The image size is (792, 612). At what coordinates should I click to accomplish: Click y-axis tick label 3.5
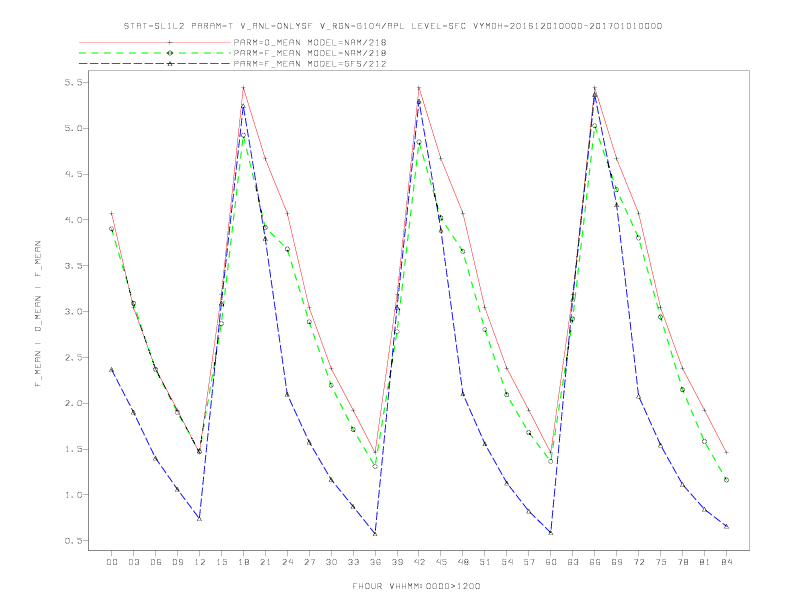(x=76, y=266)
